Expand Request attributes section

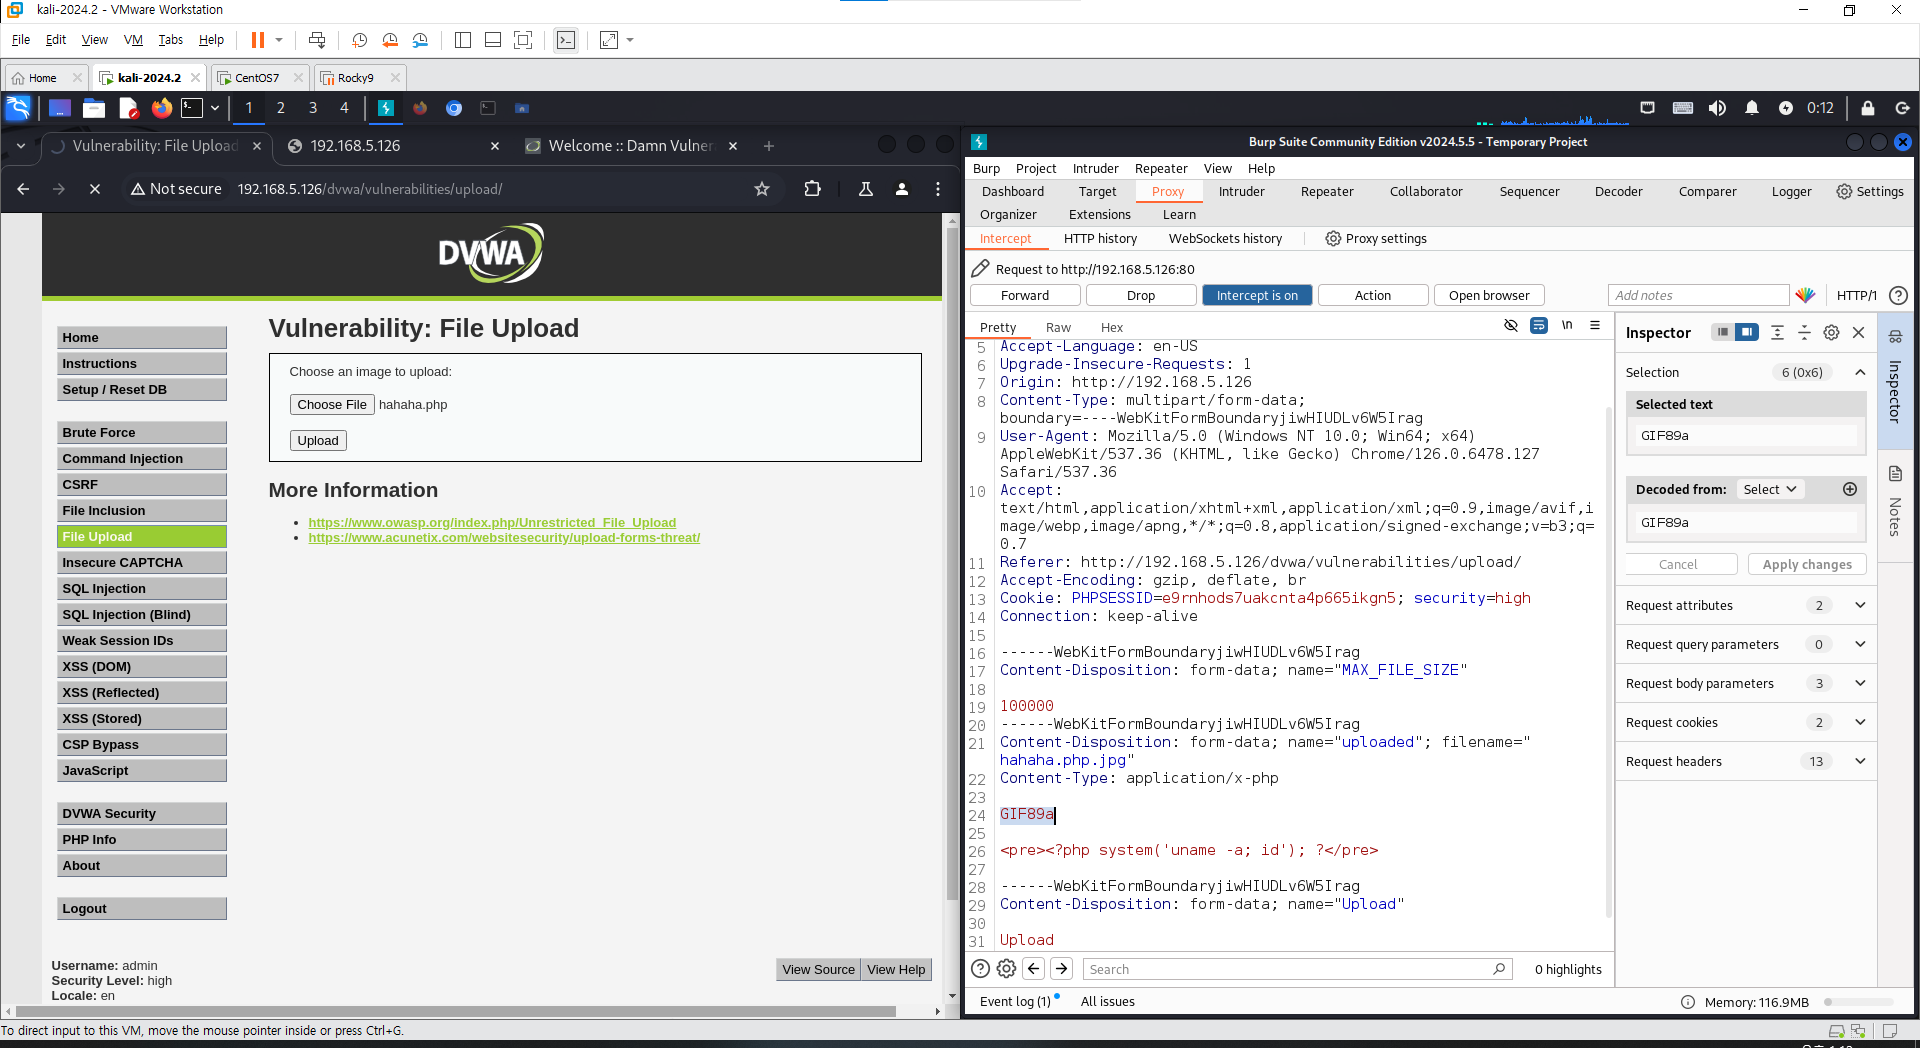pyautogui.click(x=1860, y=605)
